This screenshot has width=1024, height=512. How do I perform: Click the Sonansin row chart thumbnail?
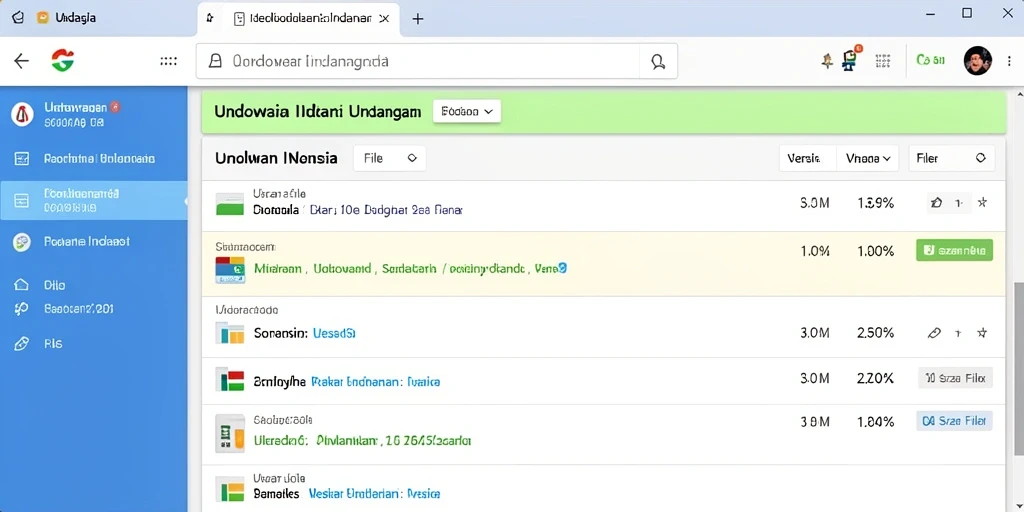pos(229,333)
